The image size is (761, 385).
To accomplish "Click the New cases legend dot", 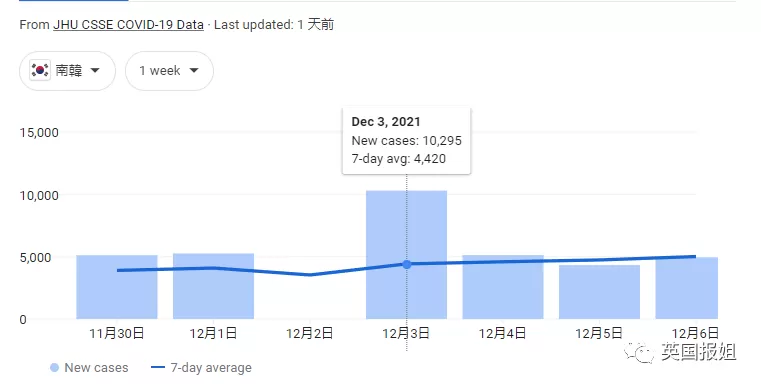I will tap(54, 368).
